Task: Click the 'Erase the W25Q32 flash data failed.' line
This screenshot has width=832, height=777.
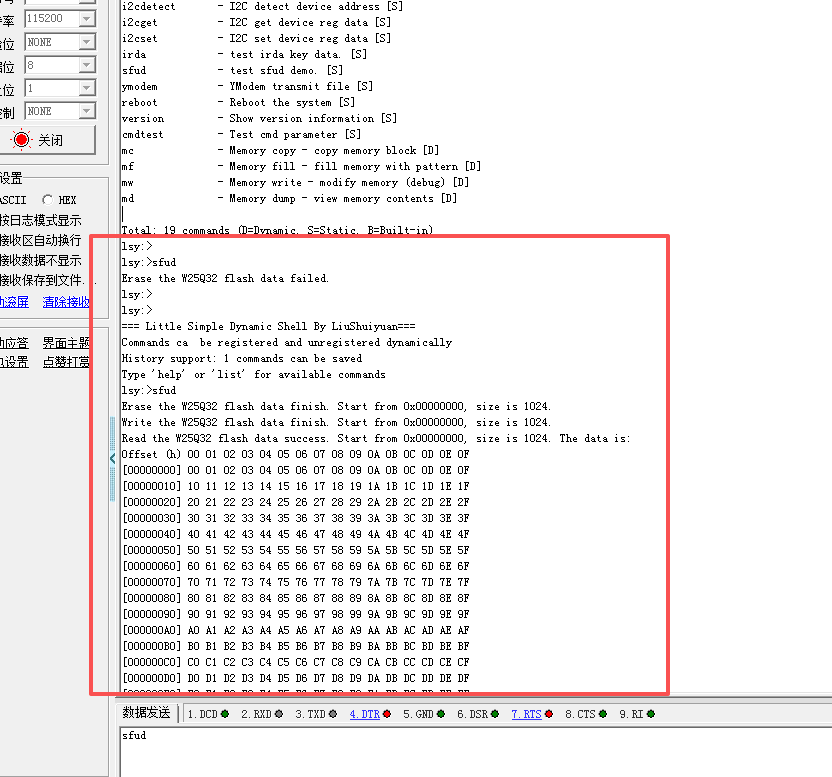Action: 225,278
